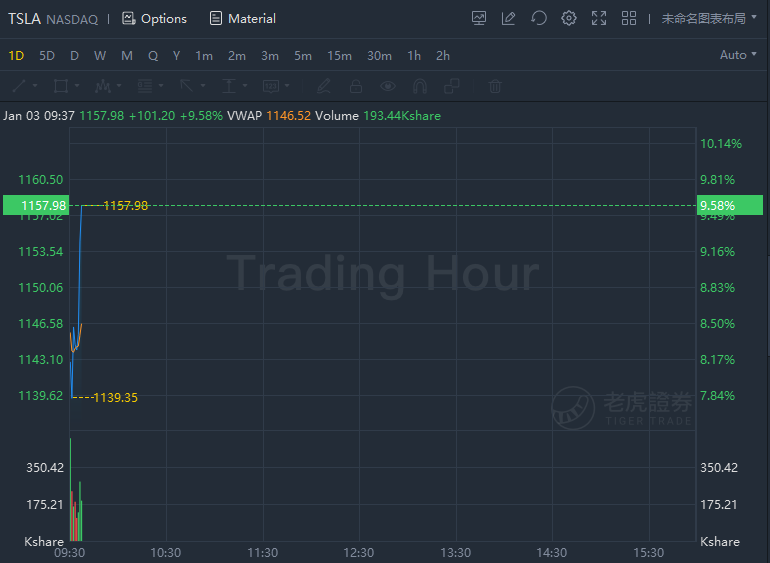Click the Volume 193.44Kshare readout

[378, 116]
